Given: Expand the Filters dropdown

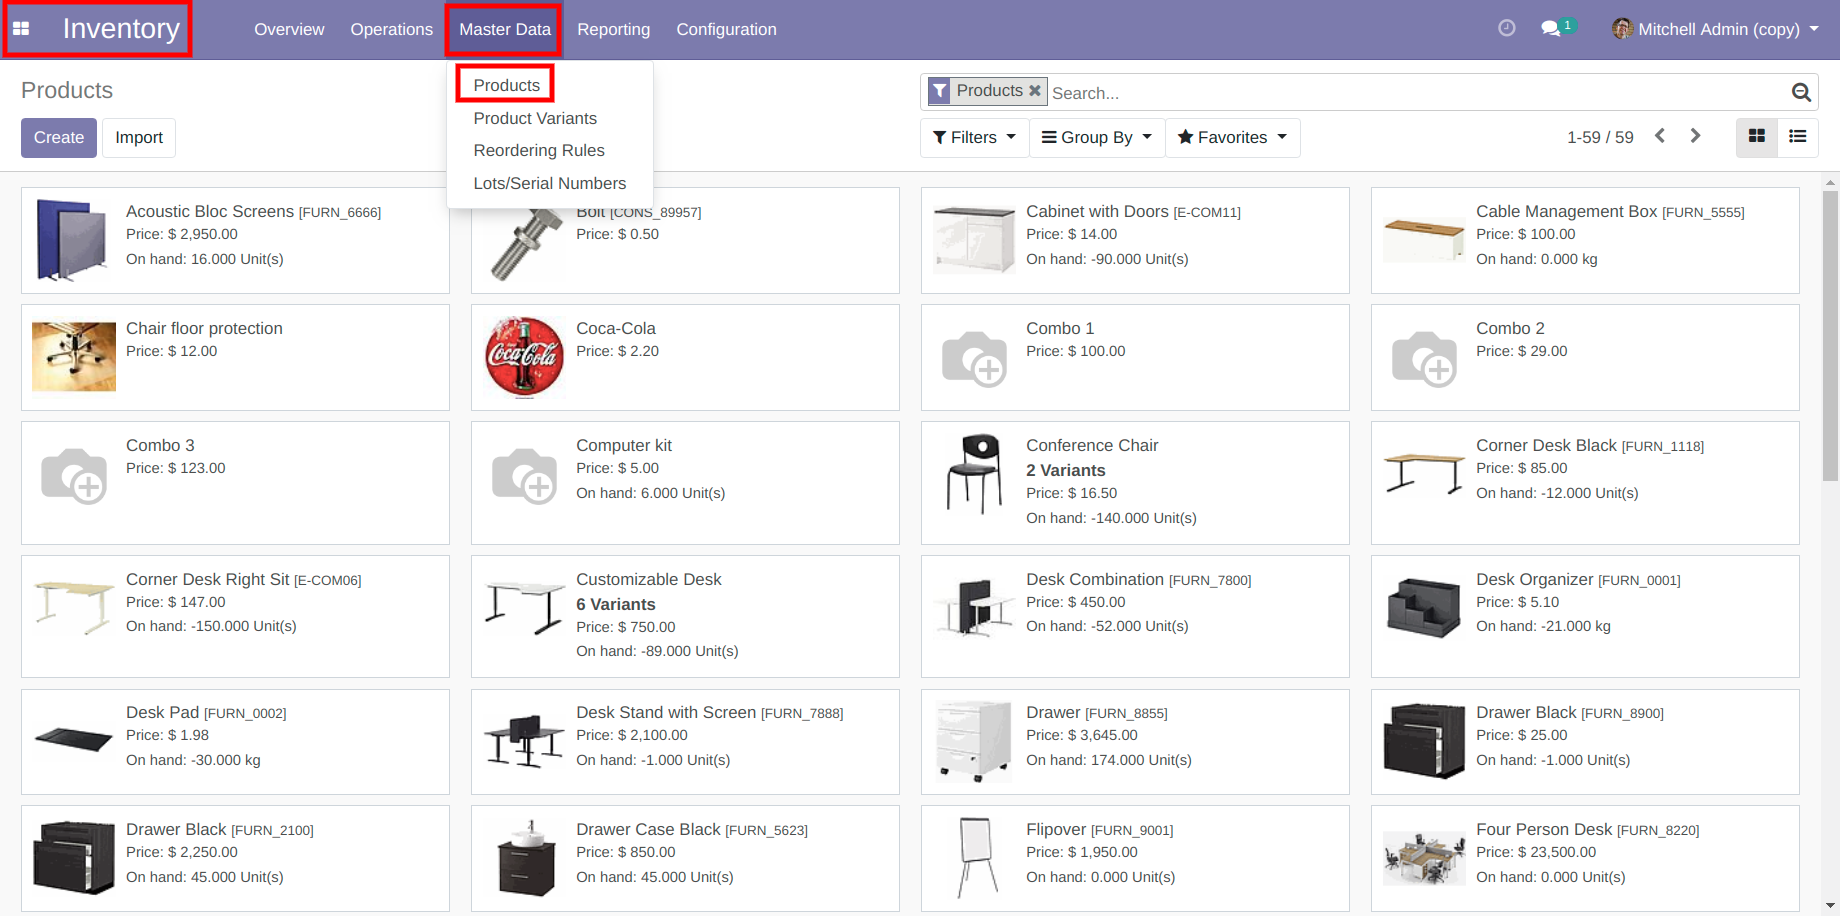Looking at the screenshot, I should click(973, 138).
